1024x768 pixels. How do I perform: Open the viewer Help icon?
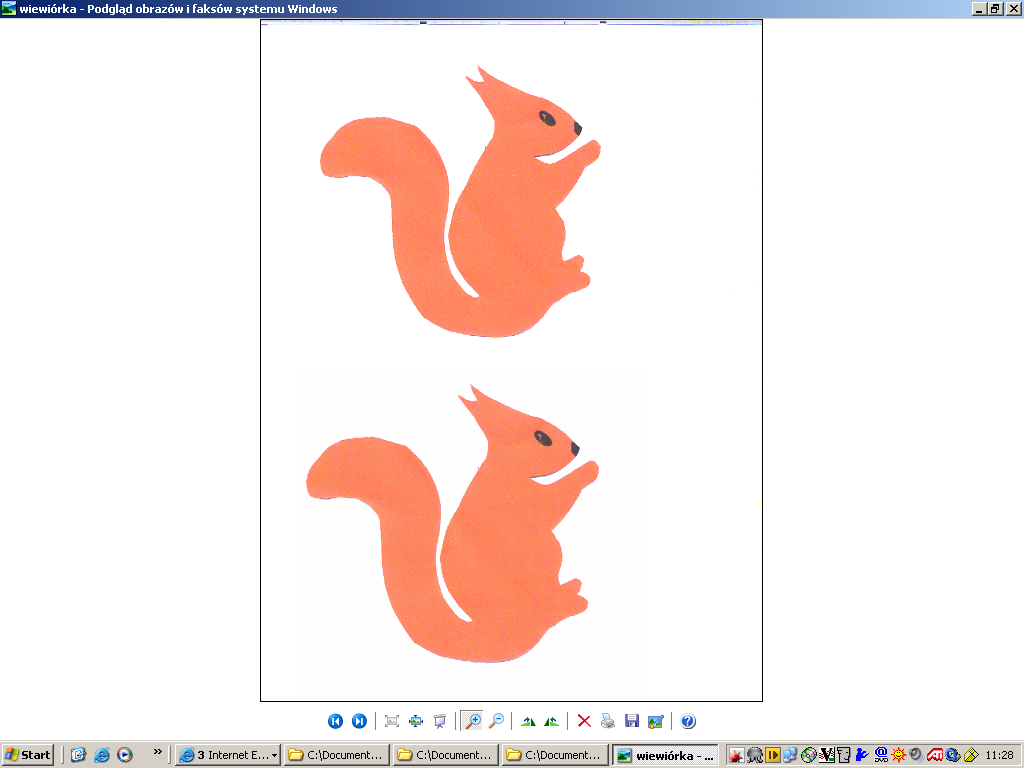pos(688,721)
